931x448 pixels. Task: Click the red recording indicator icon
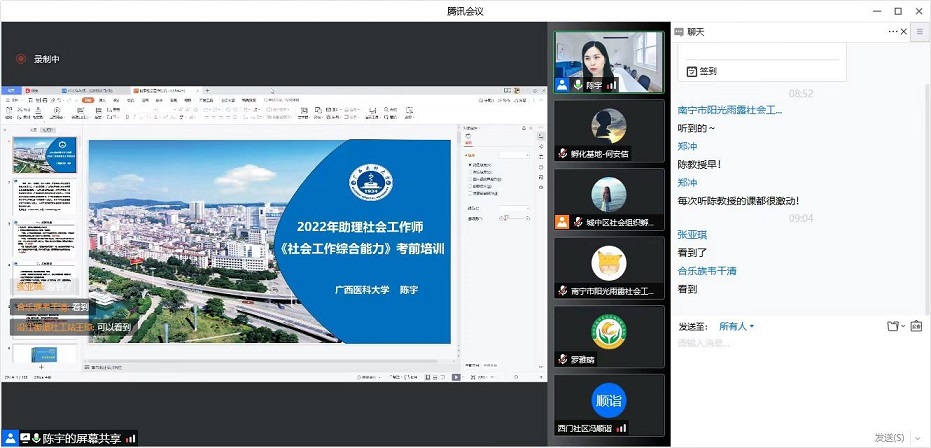(19, 59)
